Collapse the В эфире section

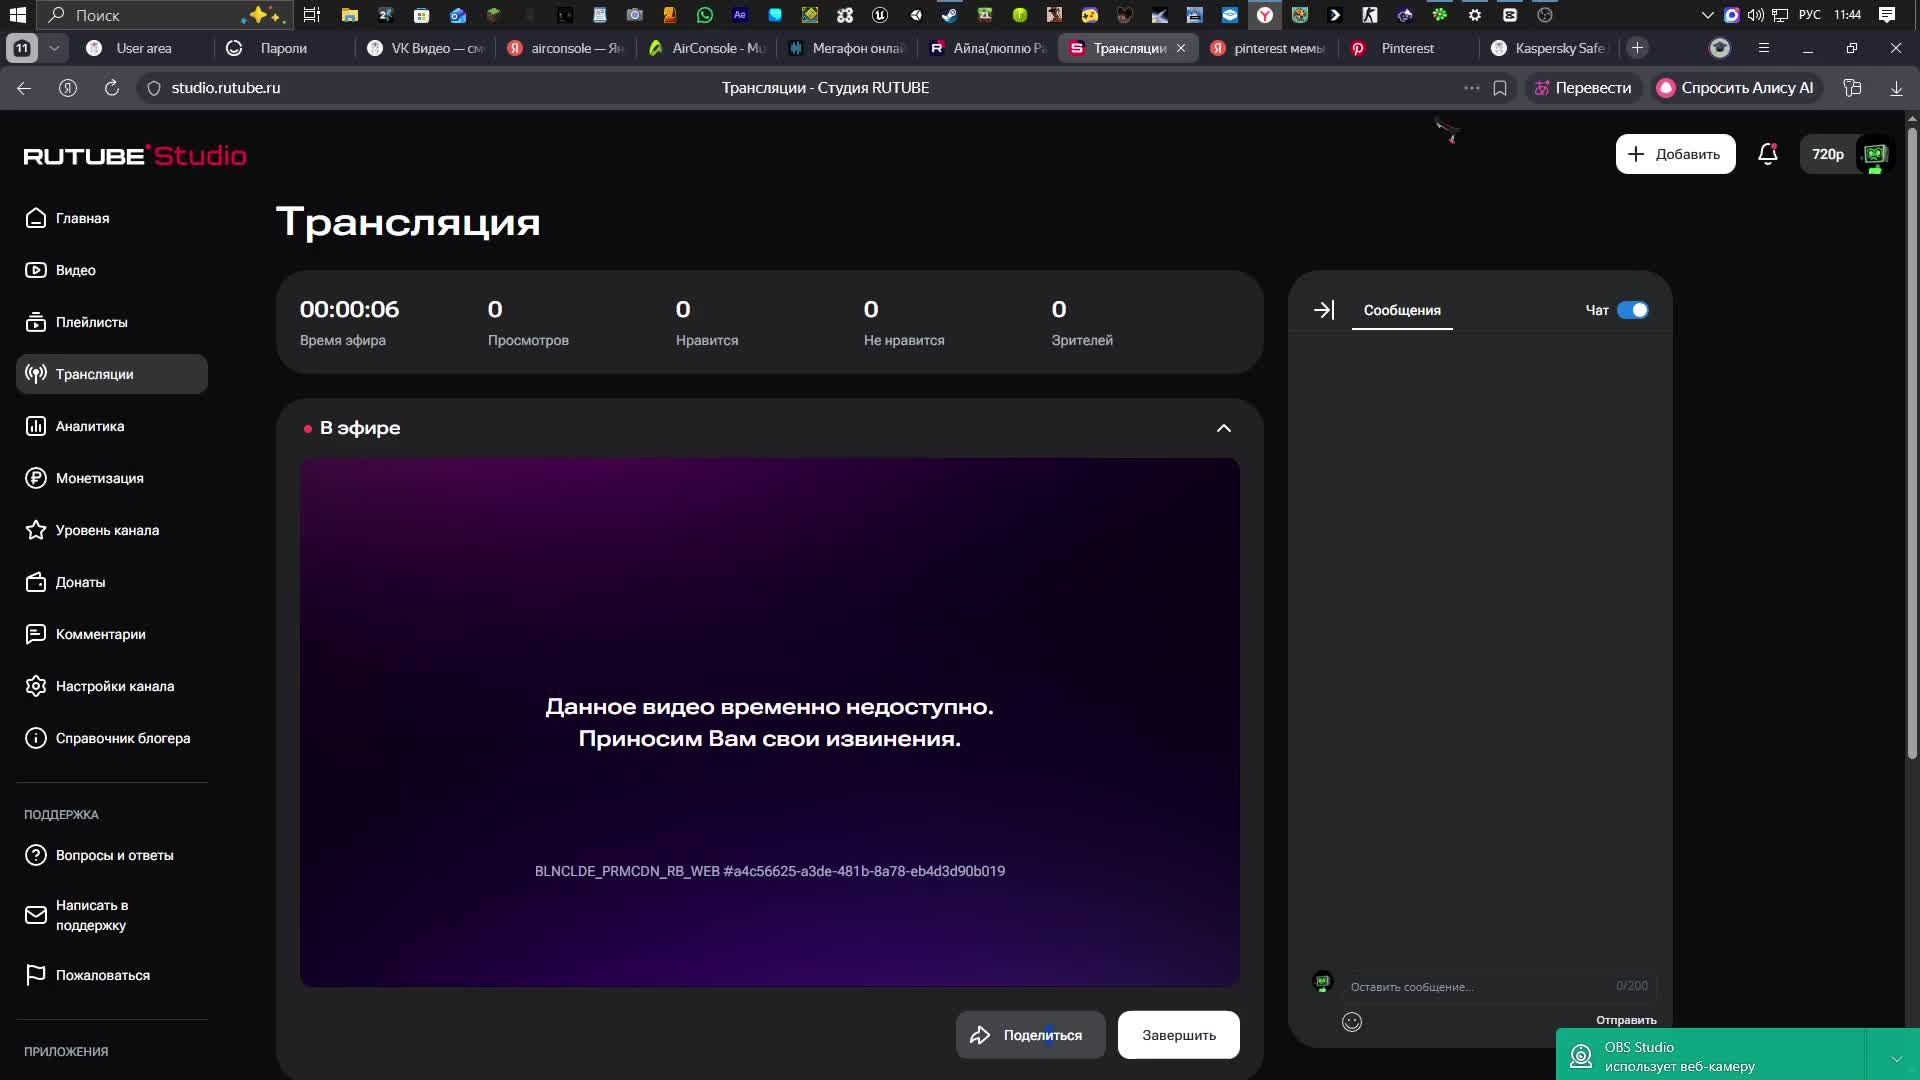coord(1223,428)
